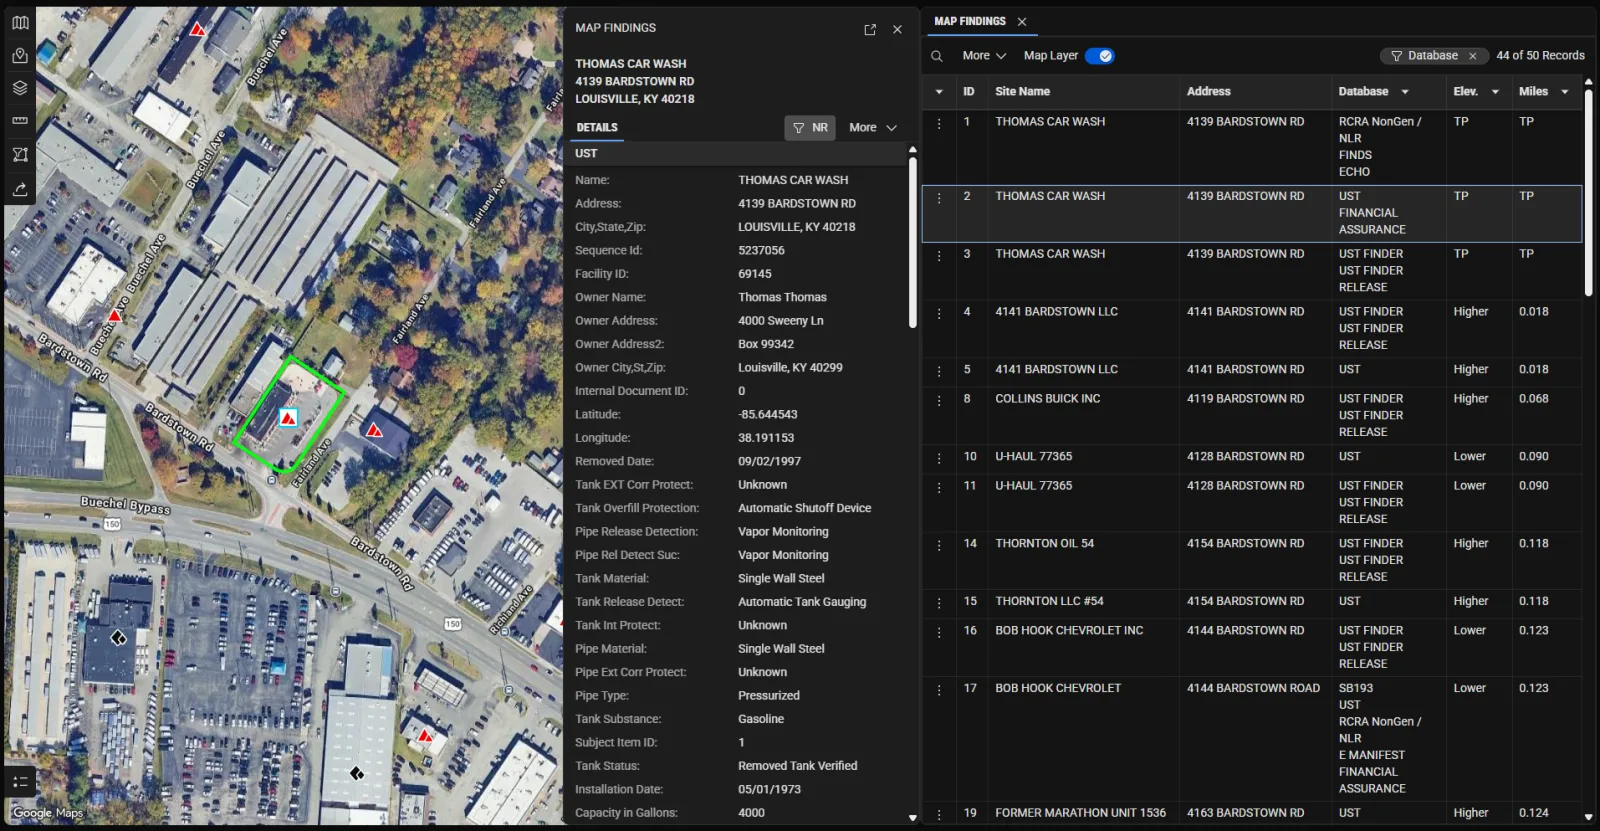Select the 4141 BARDSTOWN LLC row with ID 4
The width and height of the screenshot is (1600, 831).
[x=1251, y=328]
